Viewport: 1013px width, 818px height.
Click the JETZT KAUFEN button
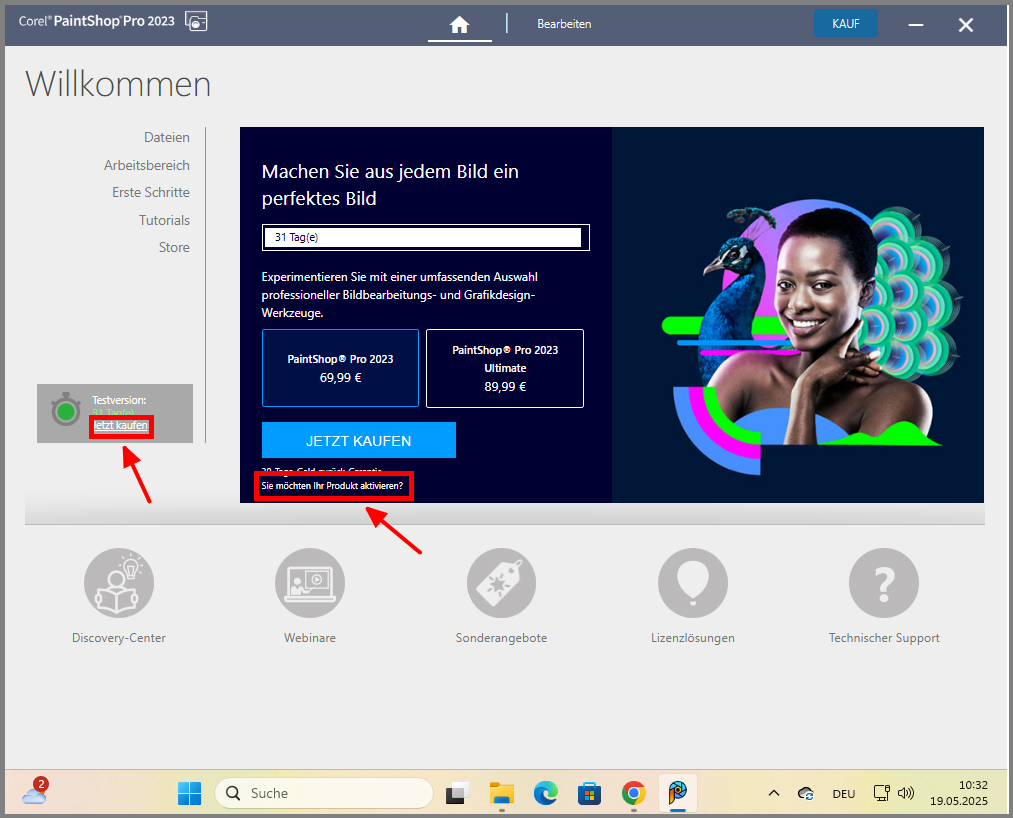tap(358, 439)
